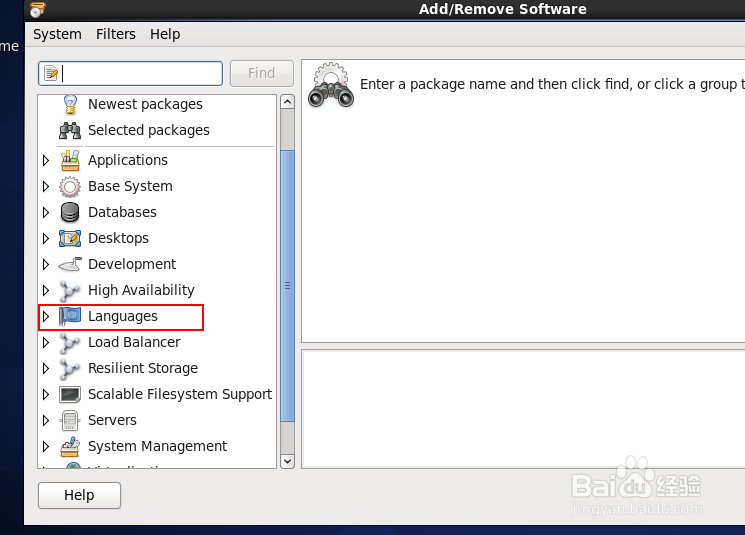Expand the System Management group
Image resolution: width=745 pixels, height=535 pixels.
[x=46, y=447]
